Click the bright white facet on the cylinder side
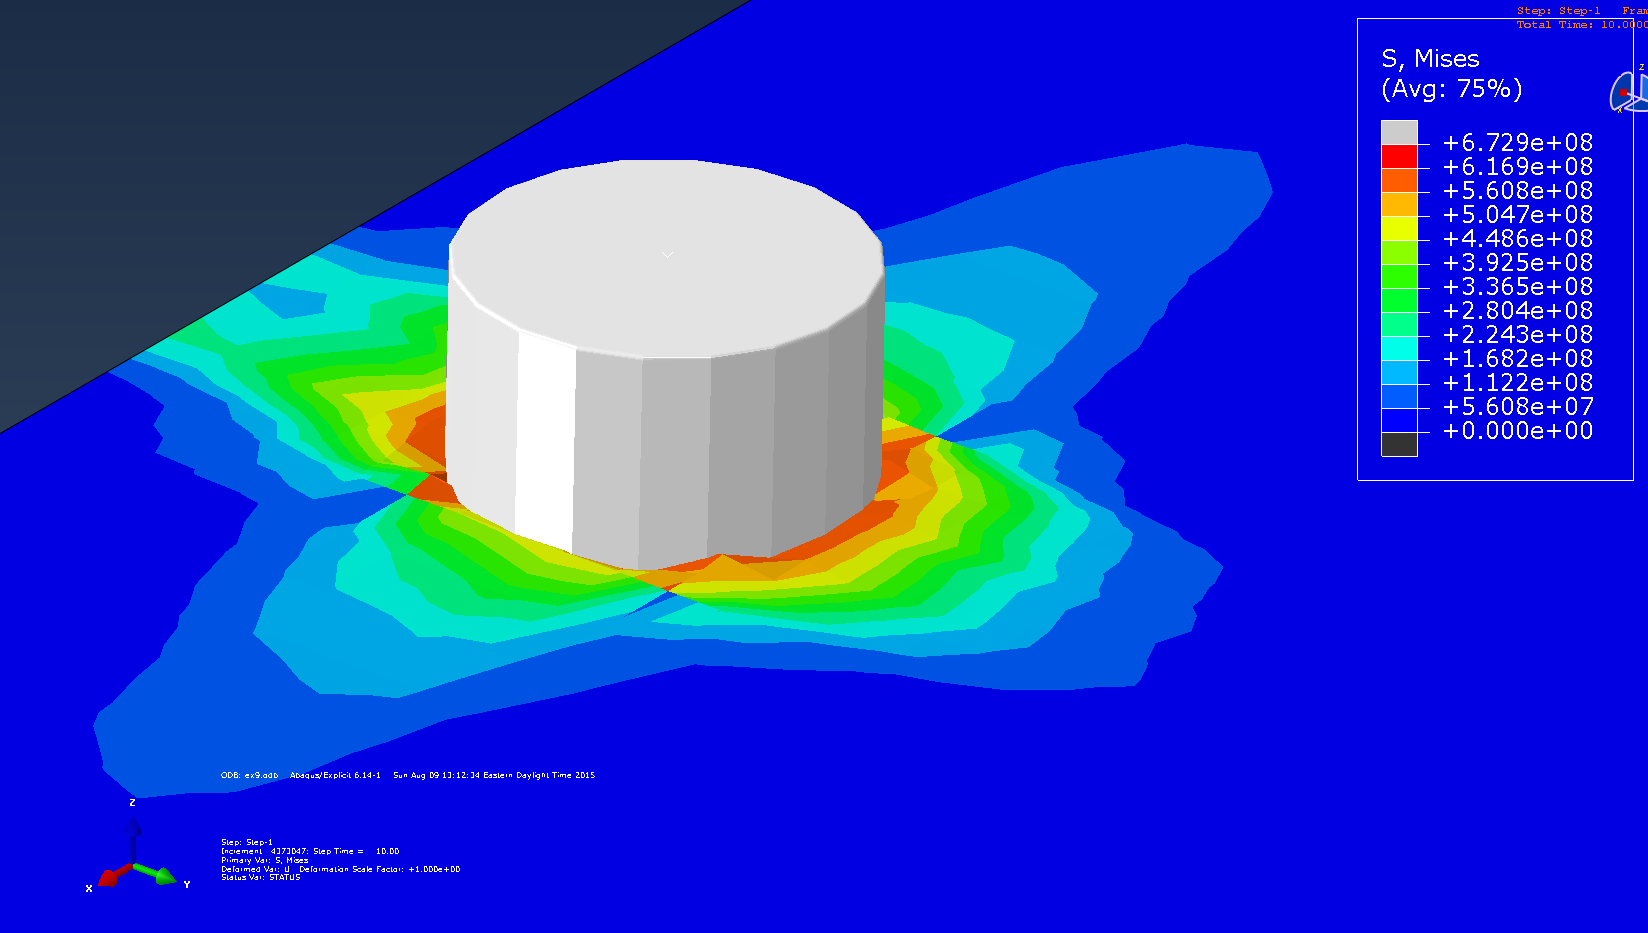 pyautogui.click(x=546, y=440)
